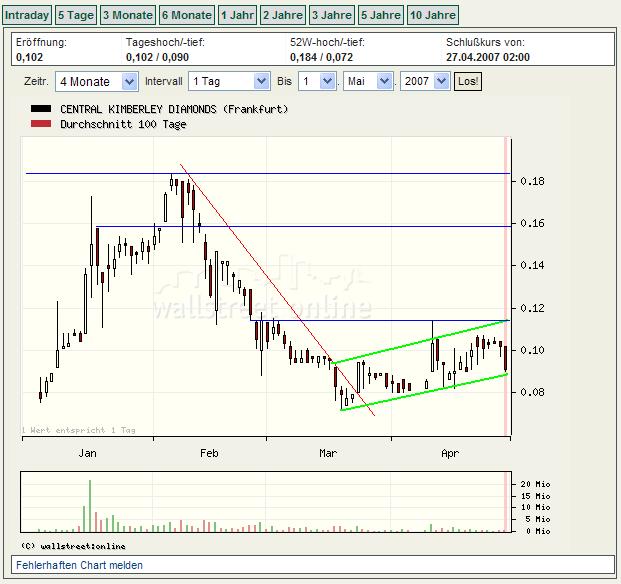
Task: Switch to the 5 Jahre tab
Action: 380,15
